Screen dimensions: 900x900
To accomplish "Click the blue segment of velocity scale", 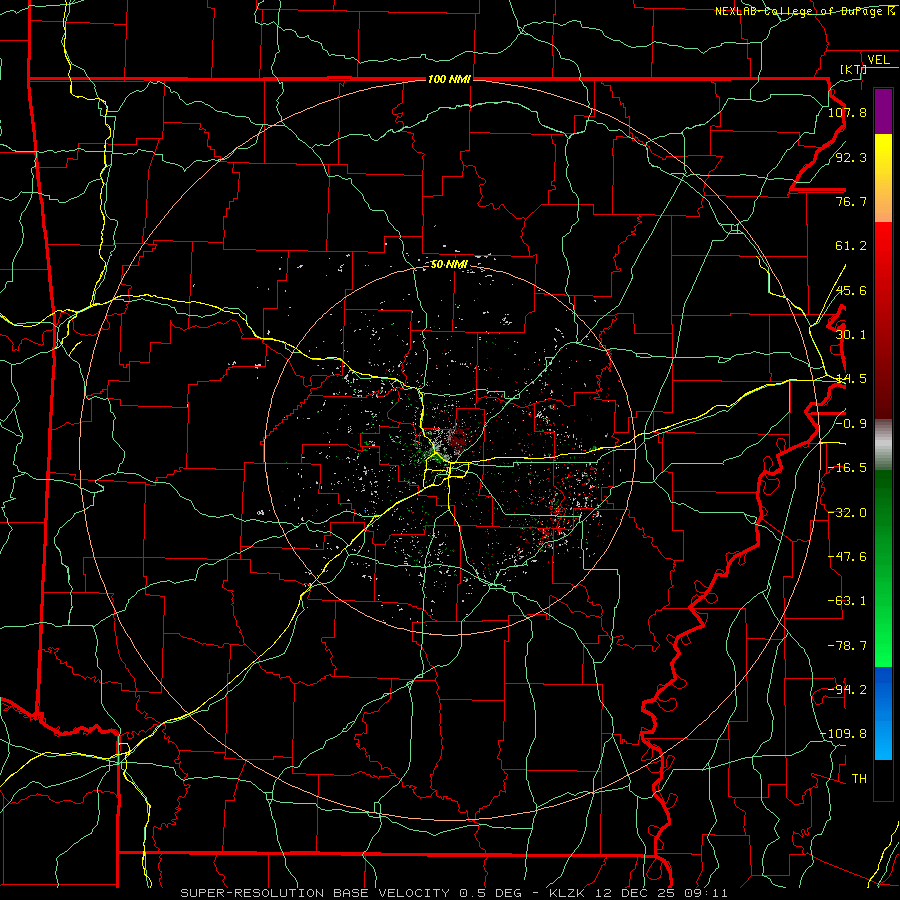I will click(x=883, y=713).
